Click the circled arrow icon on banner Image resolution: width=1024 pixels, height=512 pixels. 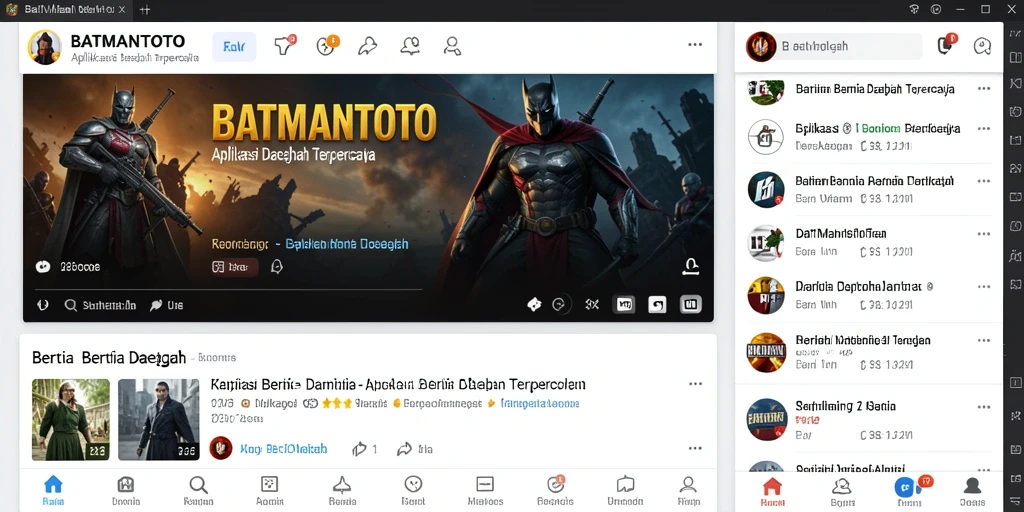pos(559,304)
